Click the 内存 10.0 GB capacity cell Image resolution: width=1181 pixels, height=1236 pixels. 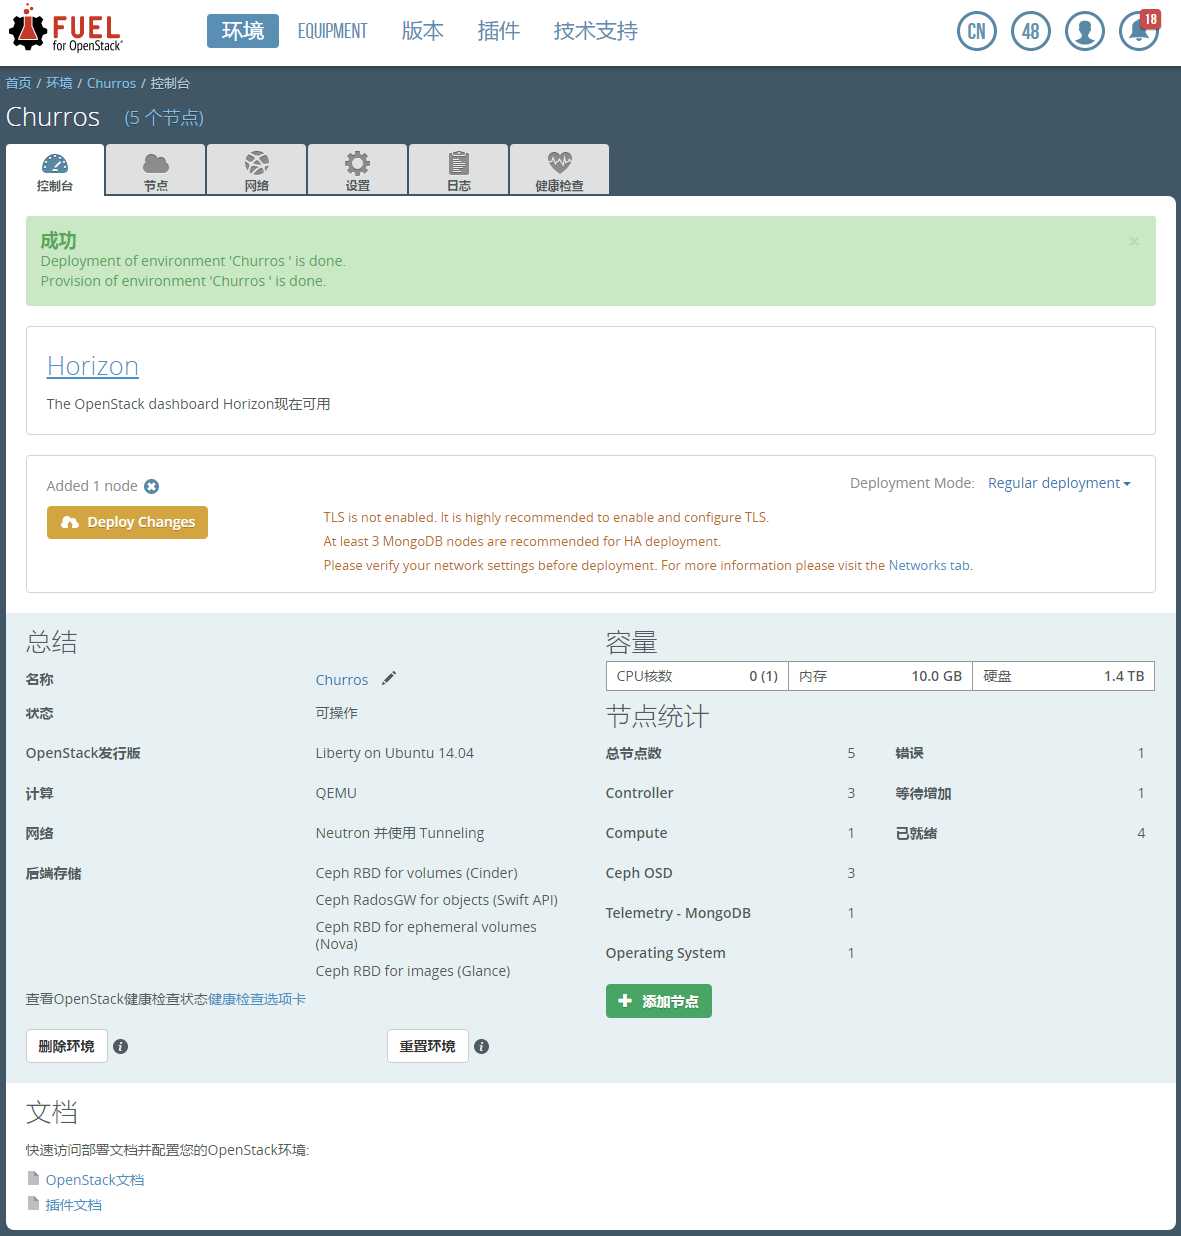pos(880,676)
